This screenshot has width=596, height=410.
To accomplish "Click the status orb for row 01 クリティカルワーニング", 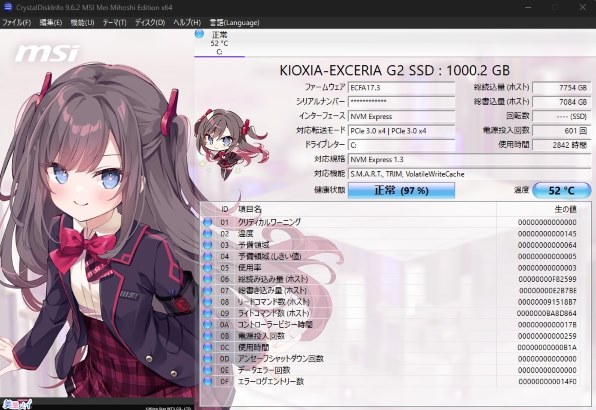I will (x=208, y=222).
